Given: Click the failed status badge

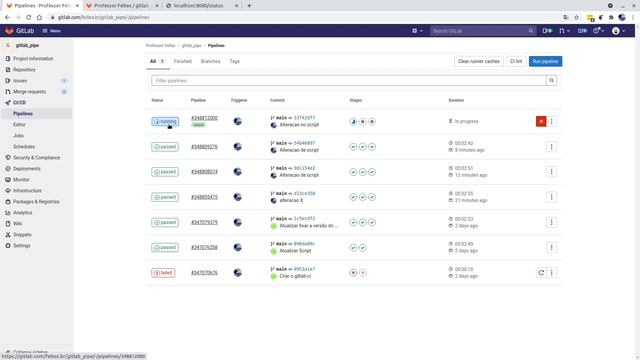Looking at the screenshot, I should pyautogui.click(x=163, y=273).
